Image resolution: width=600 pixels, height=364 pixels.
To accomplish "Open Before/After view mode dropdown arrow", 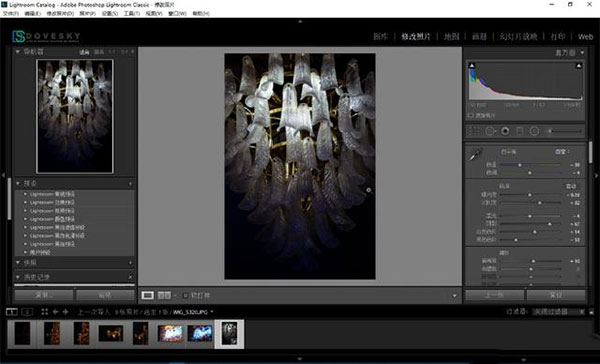I will (x=174, y=295).
